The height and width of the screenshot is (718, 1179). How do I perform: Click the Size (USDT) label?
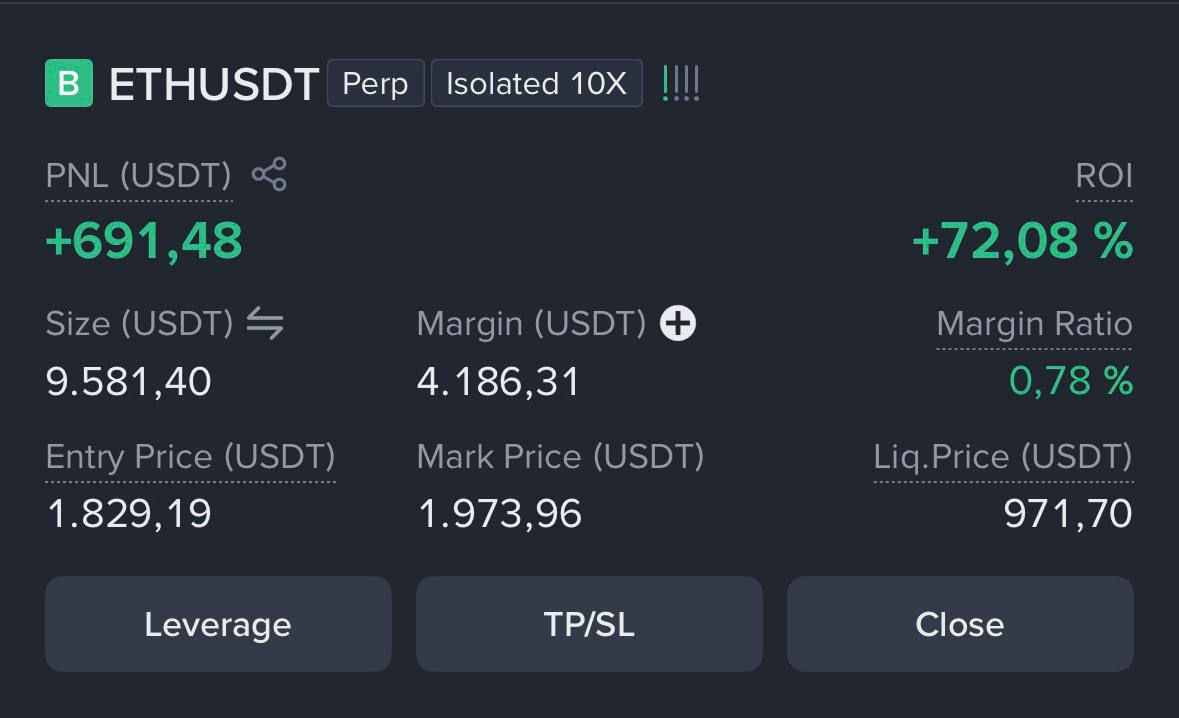tap(139, 324)
